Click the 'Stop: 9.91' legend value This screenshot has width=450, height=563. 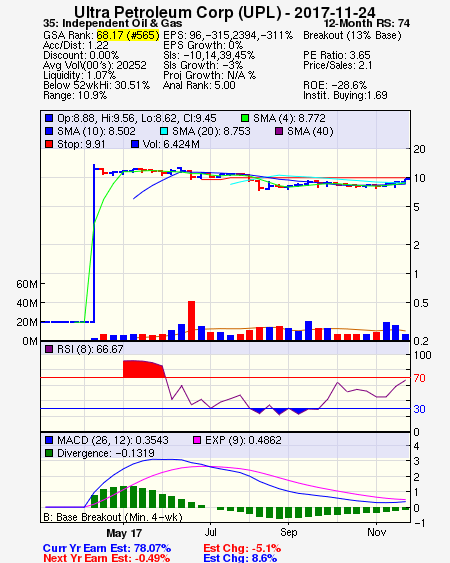81,144
